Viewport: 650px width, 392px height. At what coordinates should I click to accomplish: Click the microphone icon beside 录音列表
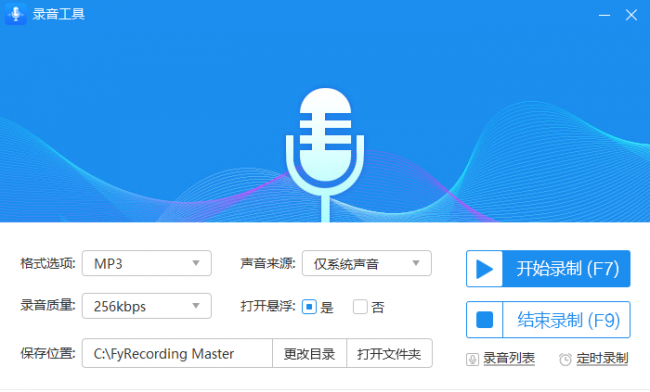(472, 359)
